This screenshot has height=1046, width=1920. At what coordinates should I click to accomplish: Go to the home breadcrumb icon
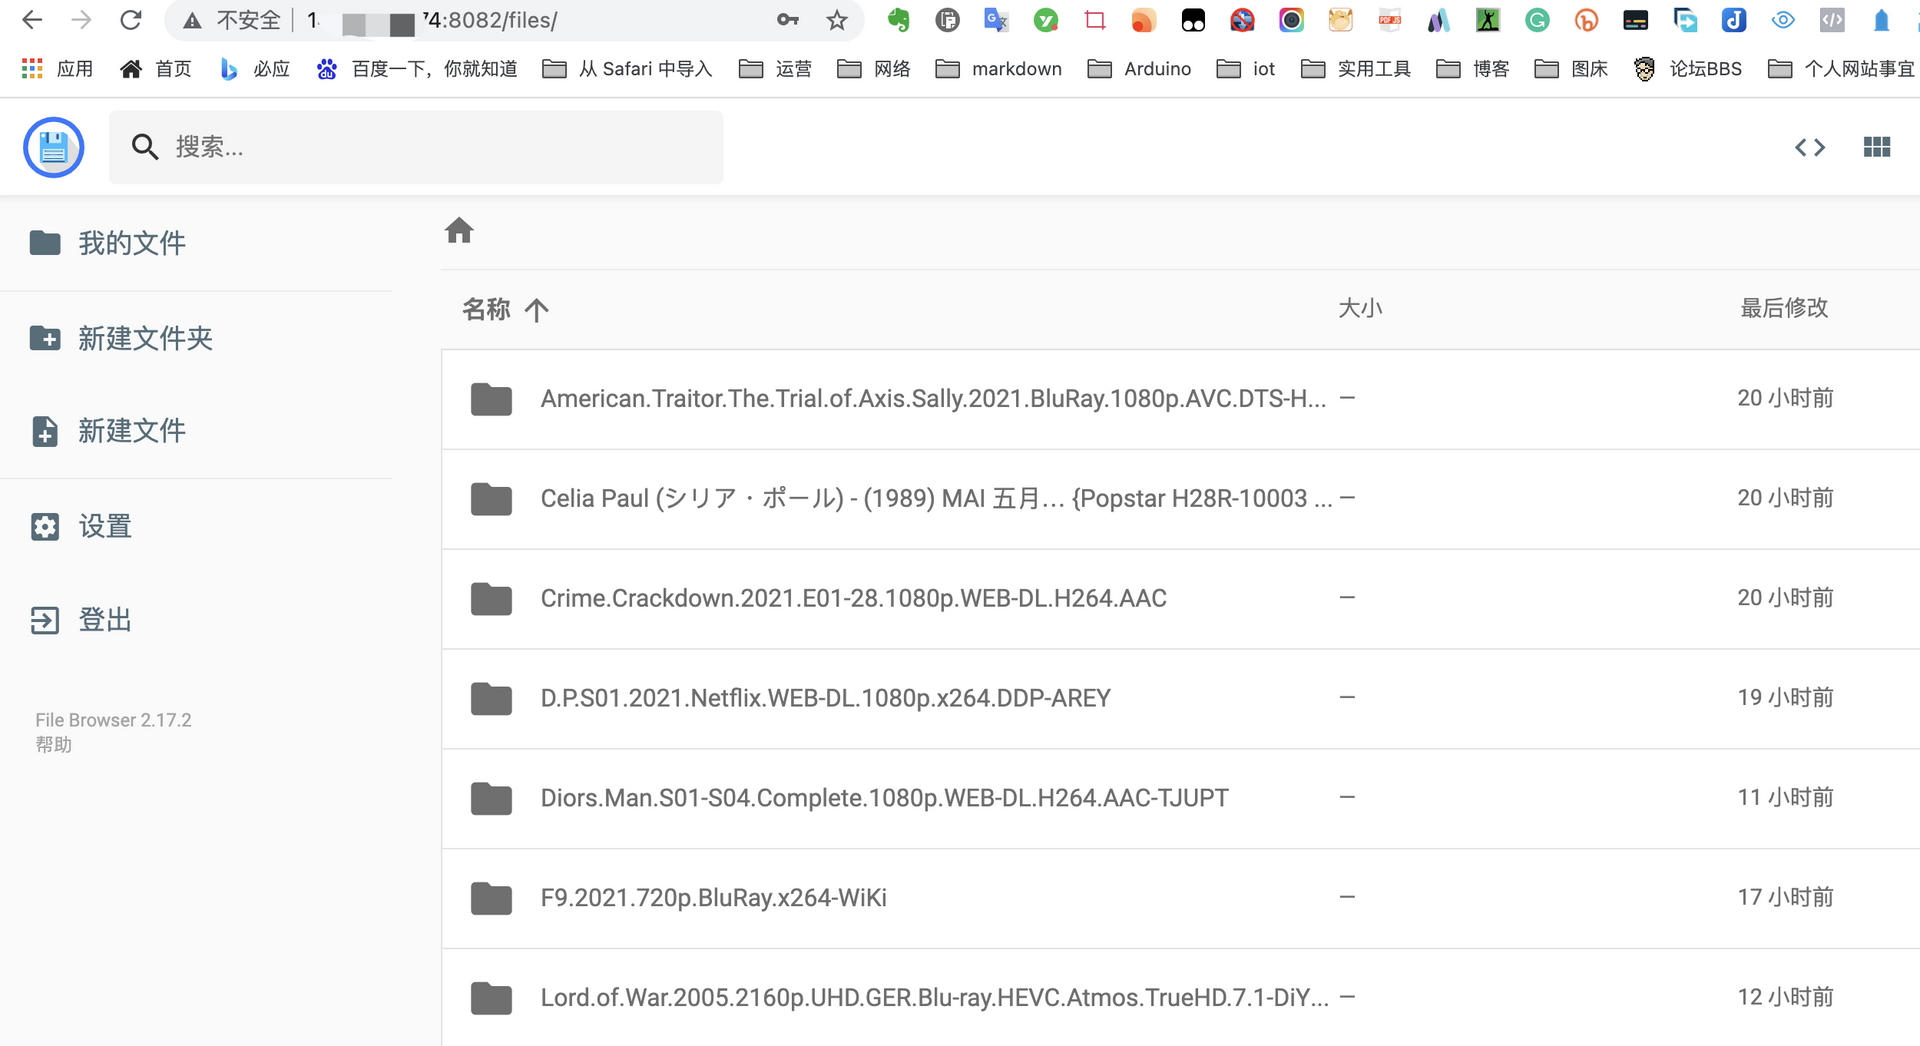(x=459, y=231)
